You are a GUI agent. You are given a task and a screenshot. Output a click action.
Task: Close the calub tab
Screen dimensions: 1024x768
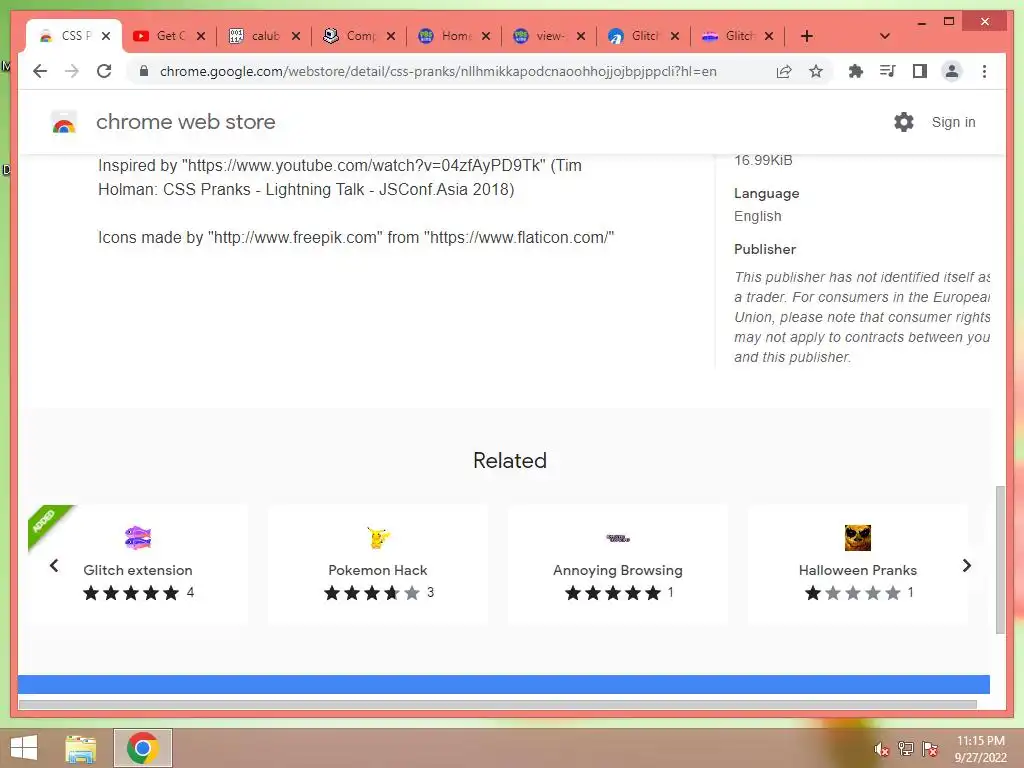296,36
